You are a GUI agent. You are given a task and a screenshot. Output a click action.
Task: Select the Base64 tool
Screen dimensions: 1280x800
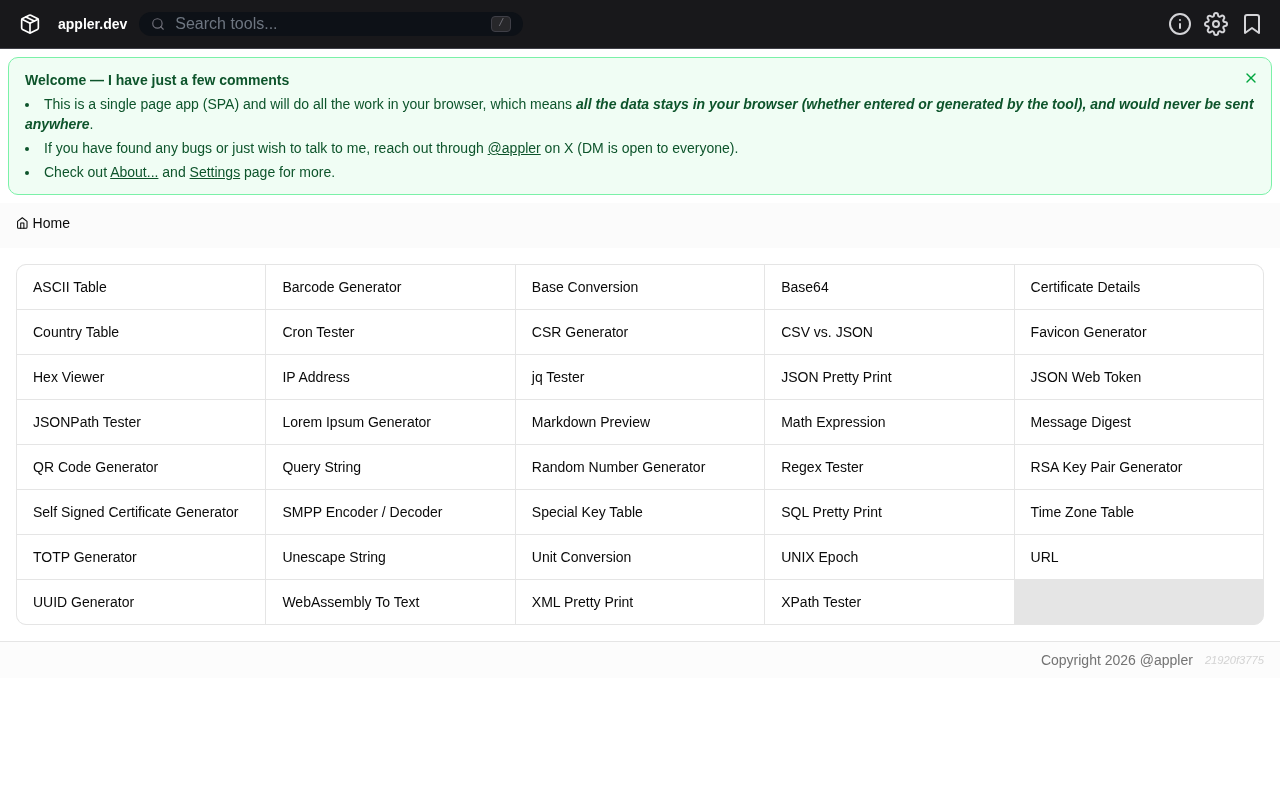pyautogui.click(x=805, y=287)
